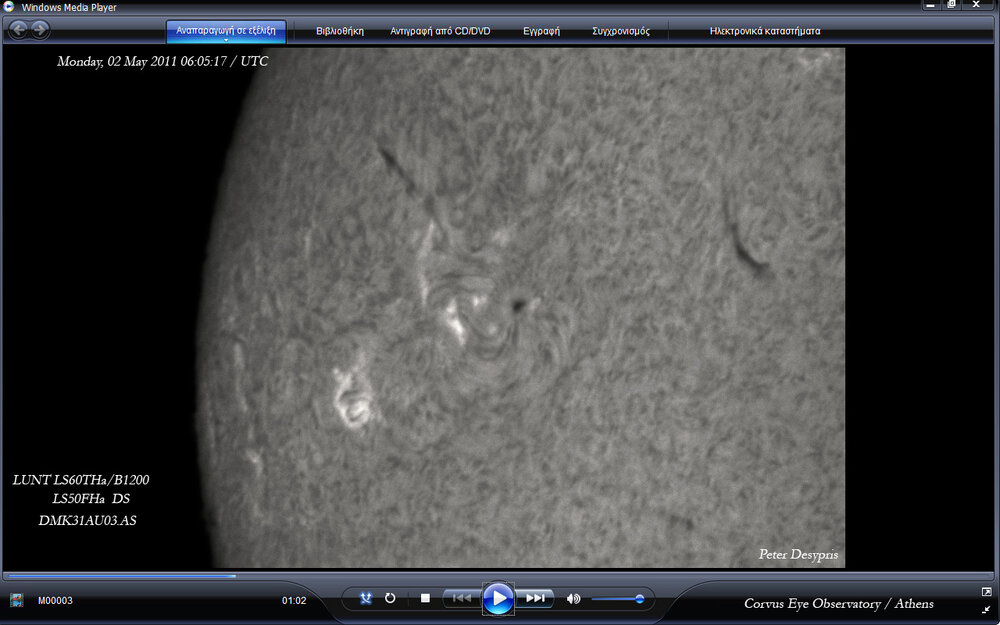Mute the speaker volume
Viewport: 1000px width, 625px height.
pyautogui.click(x=573, y=599)
